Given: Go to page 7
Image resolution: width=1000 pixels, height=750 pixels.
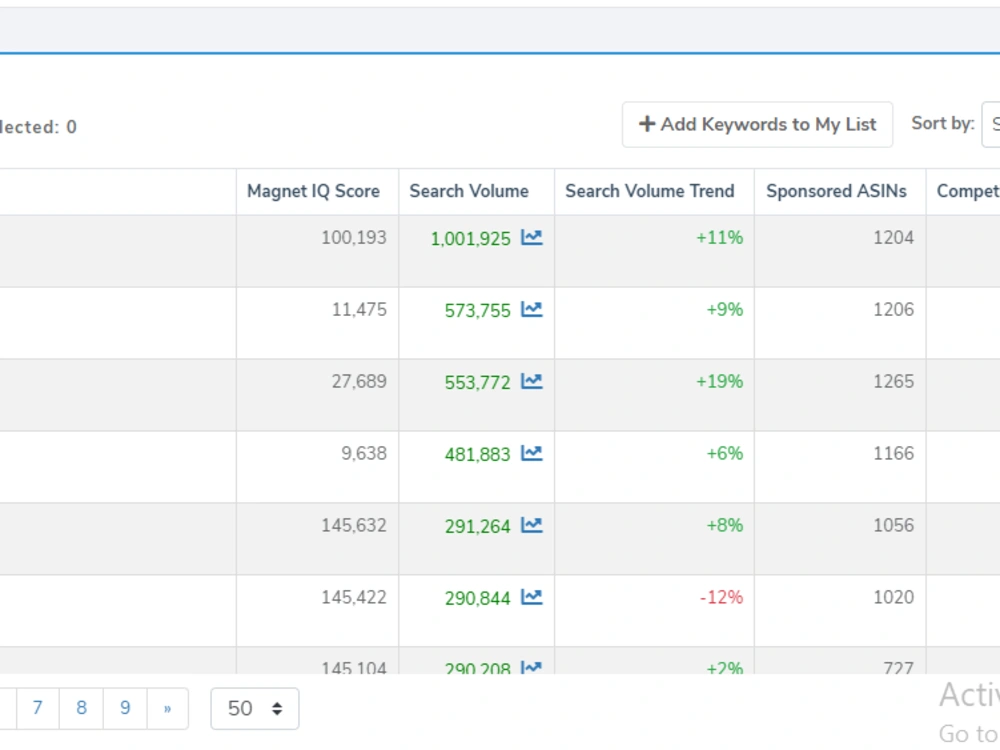Looking at the screenshot, I should [38, 709].
